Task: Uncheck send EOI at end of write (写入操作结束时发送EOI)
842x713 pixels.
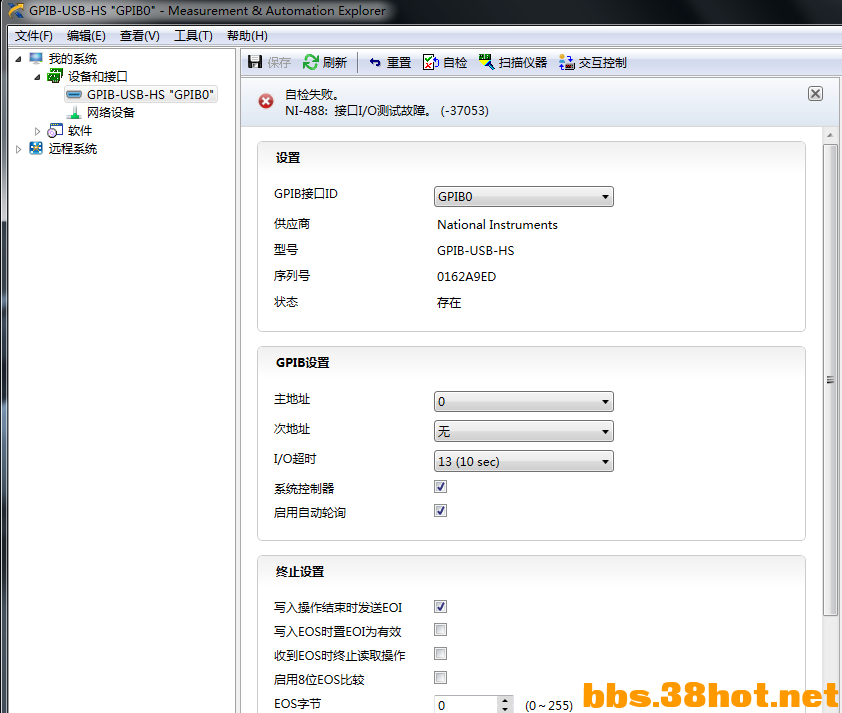Action: click(440, 606)
